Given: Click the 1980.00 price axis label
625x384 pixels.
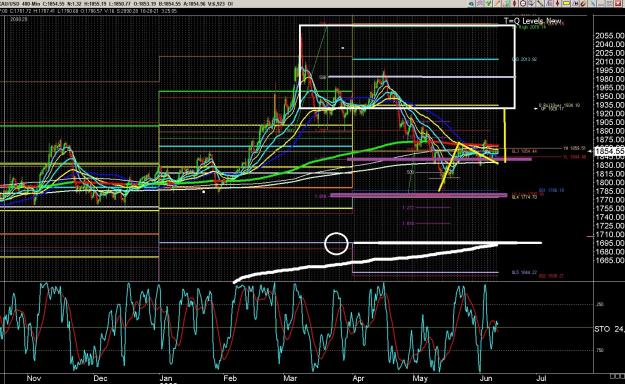Looking at the screenshot, I should coord(610,79).
